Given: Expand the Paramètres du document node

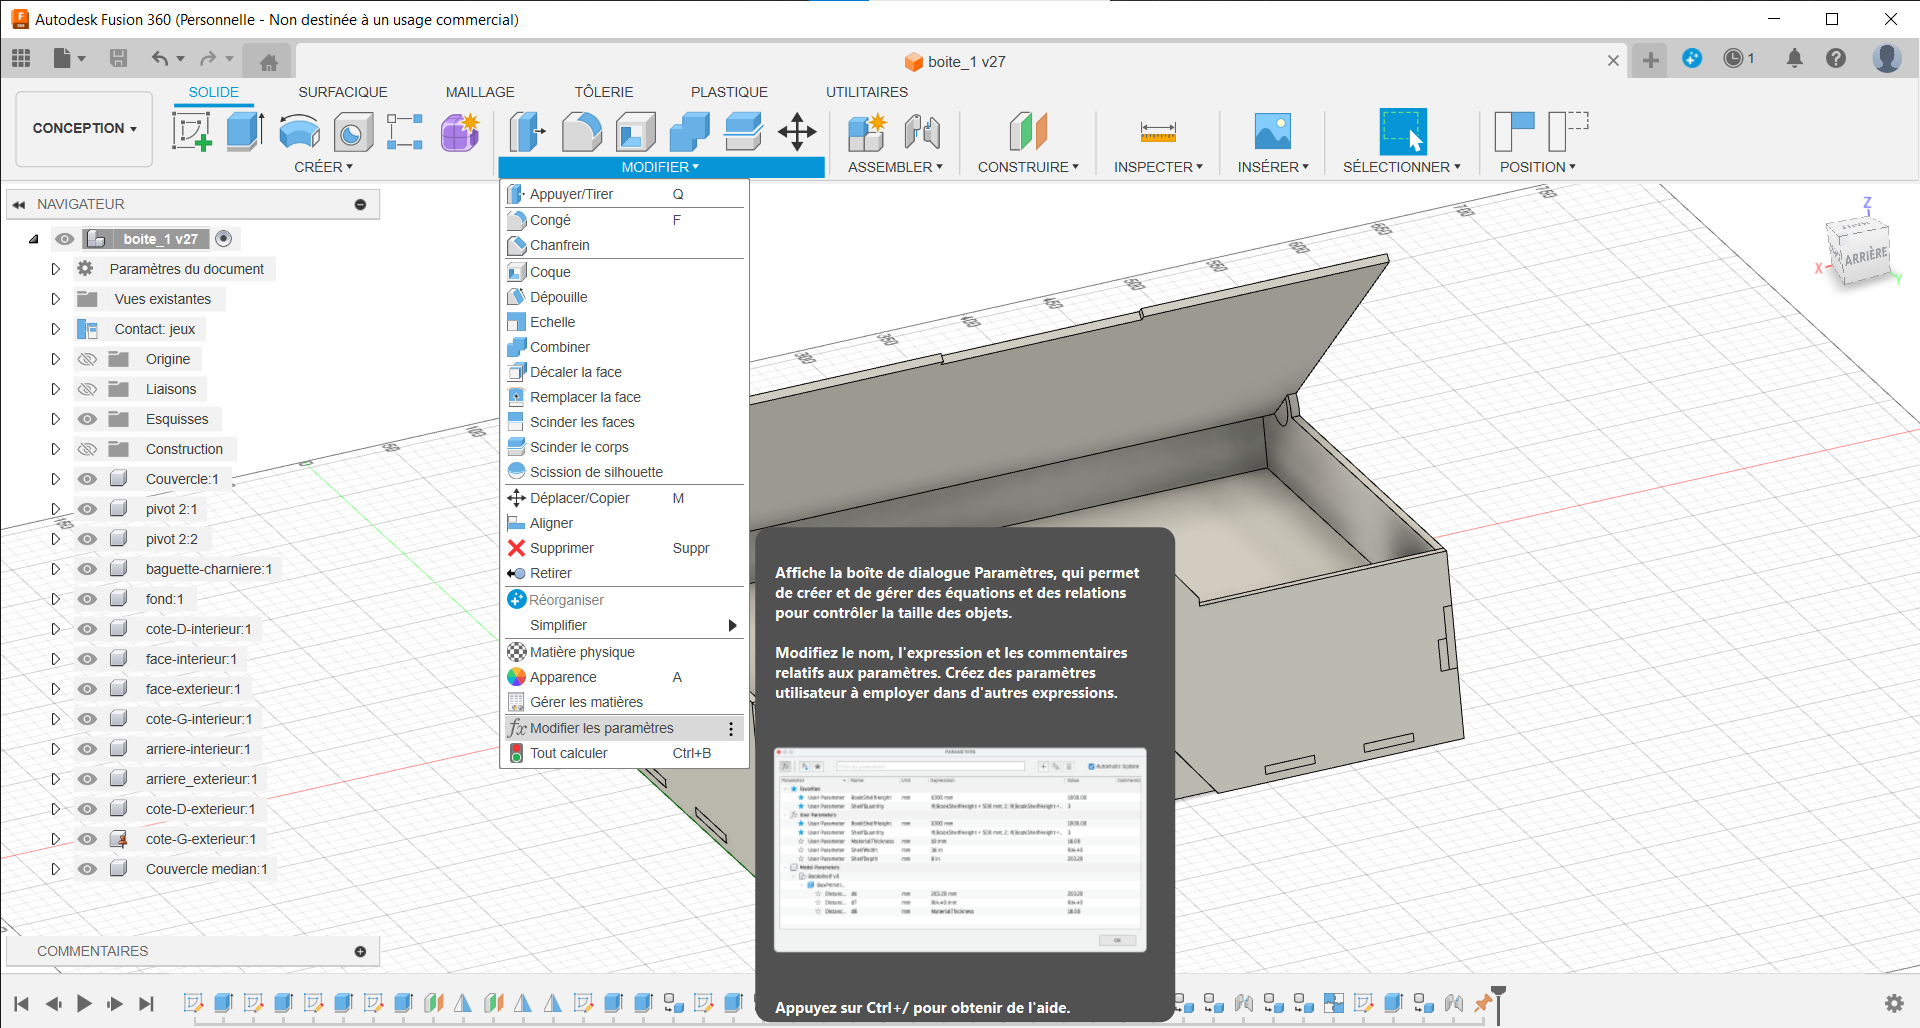Looking at the screenshot, I should [55, 269].
